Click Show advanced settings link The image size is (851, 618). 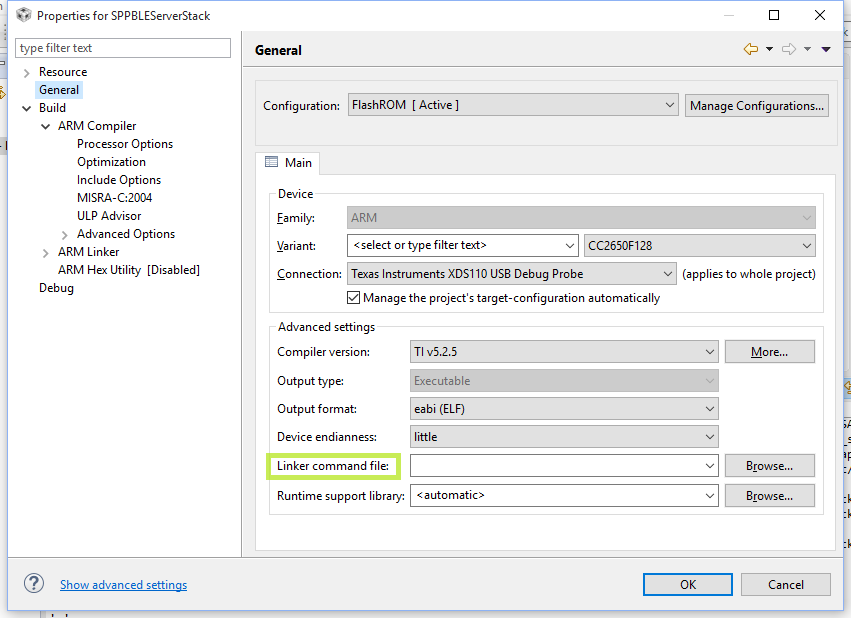coord(123,585)
